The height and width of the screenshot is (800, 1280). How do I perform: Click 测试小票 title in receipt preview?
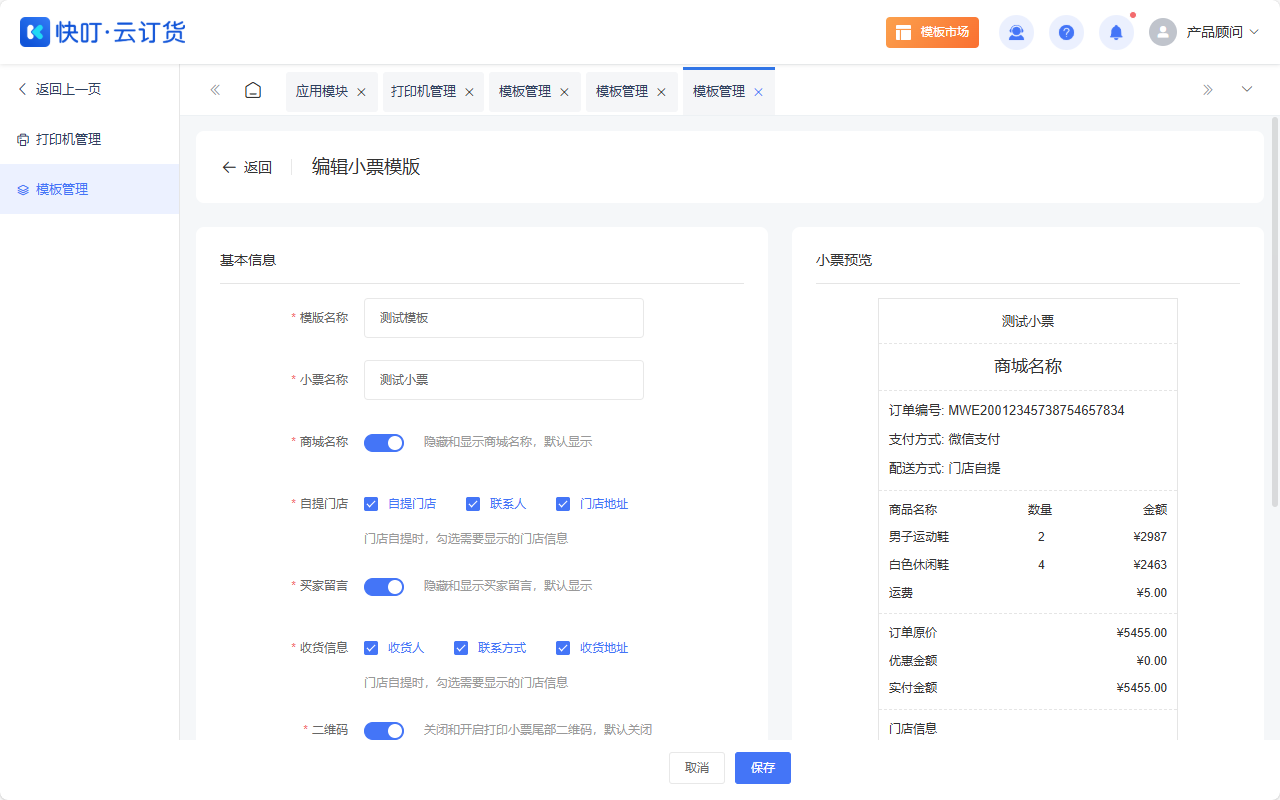pyautogui.click(x=1028, y=321)
